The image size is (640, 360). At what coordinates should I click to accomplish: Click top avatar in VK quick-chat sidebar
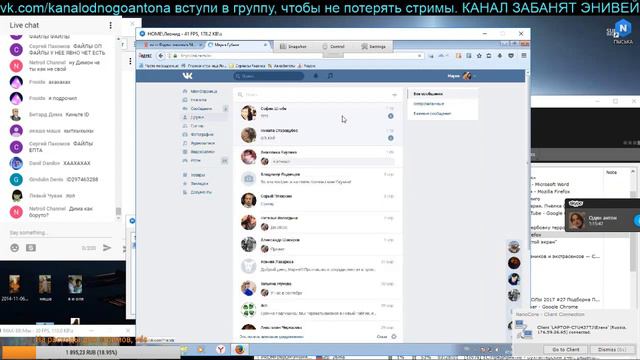(x=514, y=247)
